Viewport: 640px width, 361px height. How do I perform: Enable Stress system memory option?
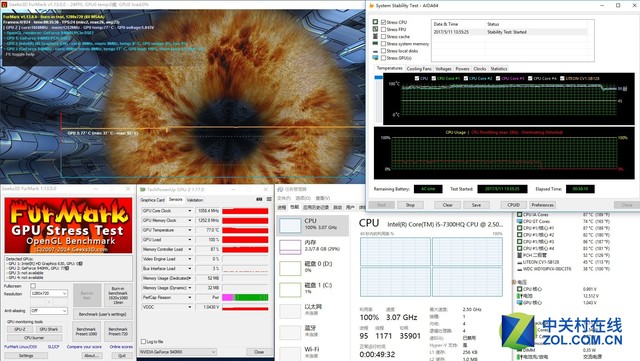pyautogui.click(x=383, y=44)
